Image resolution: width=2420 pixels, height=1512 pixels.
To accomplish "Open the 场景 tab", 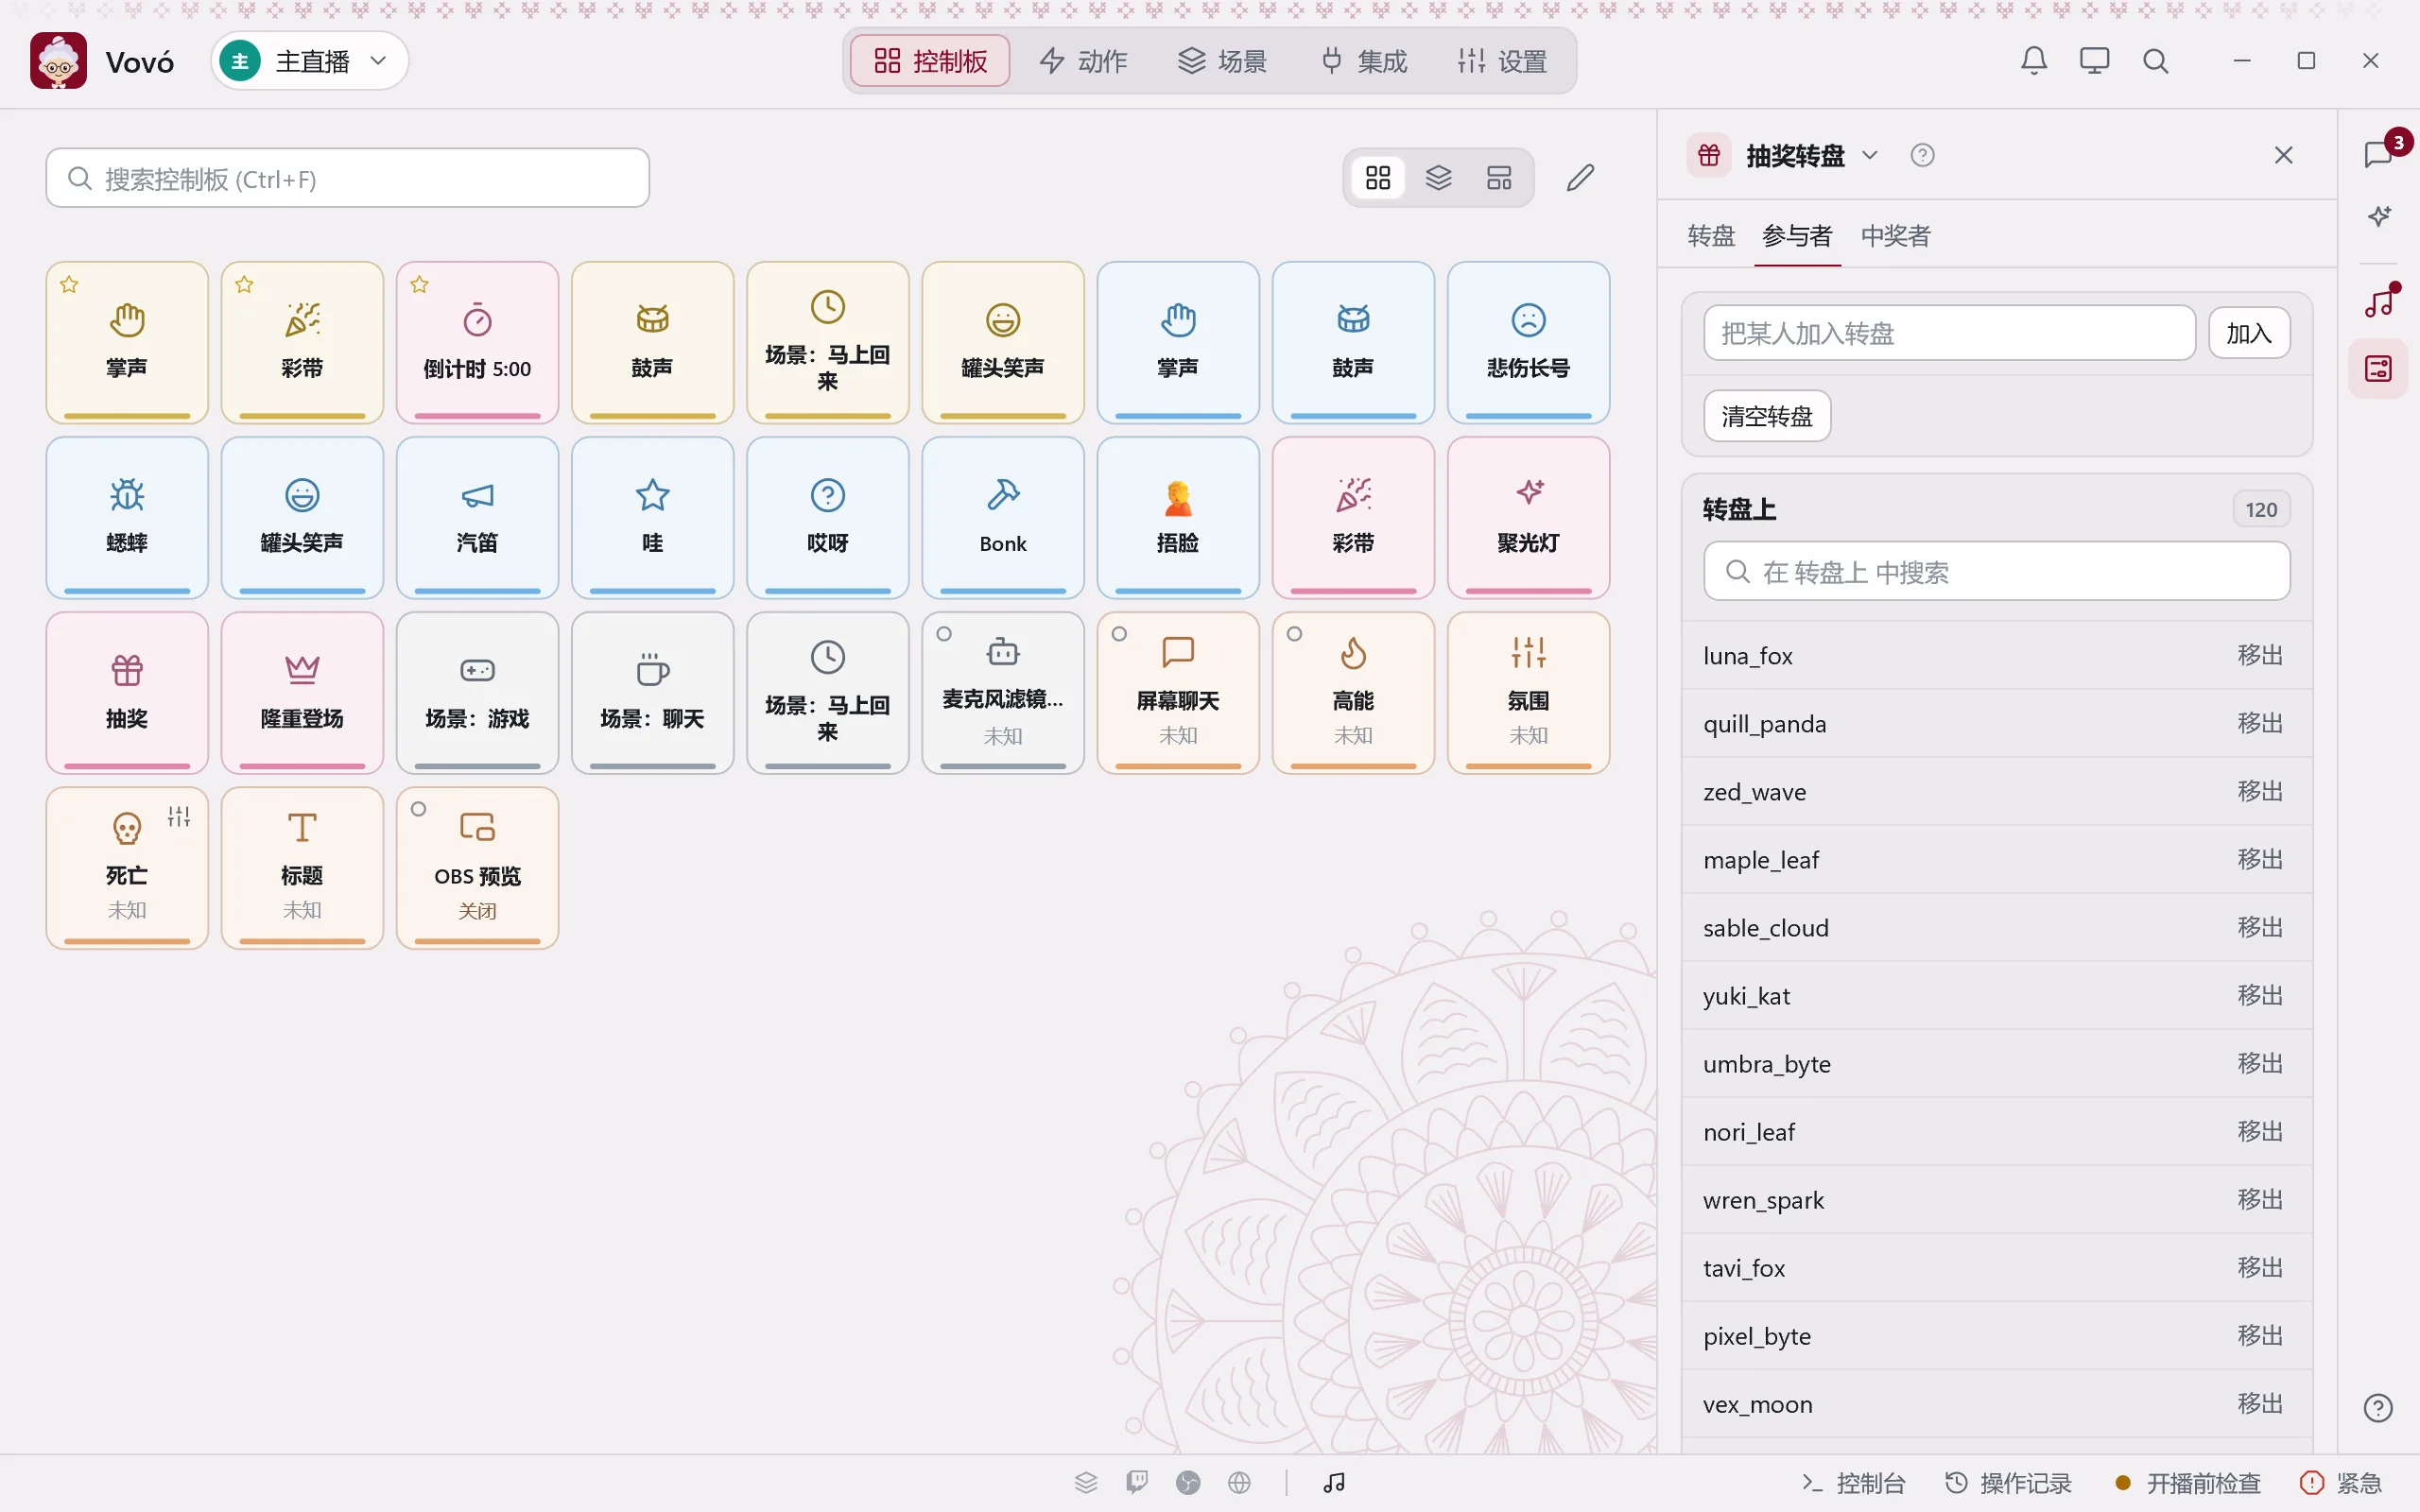I will click(x=1222, y=61).
